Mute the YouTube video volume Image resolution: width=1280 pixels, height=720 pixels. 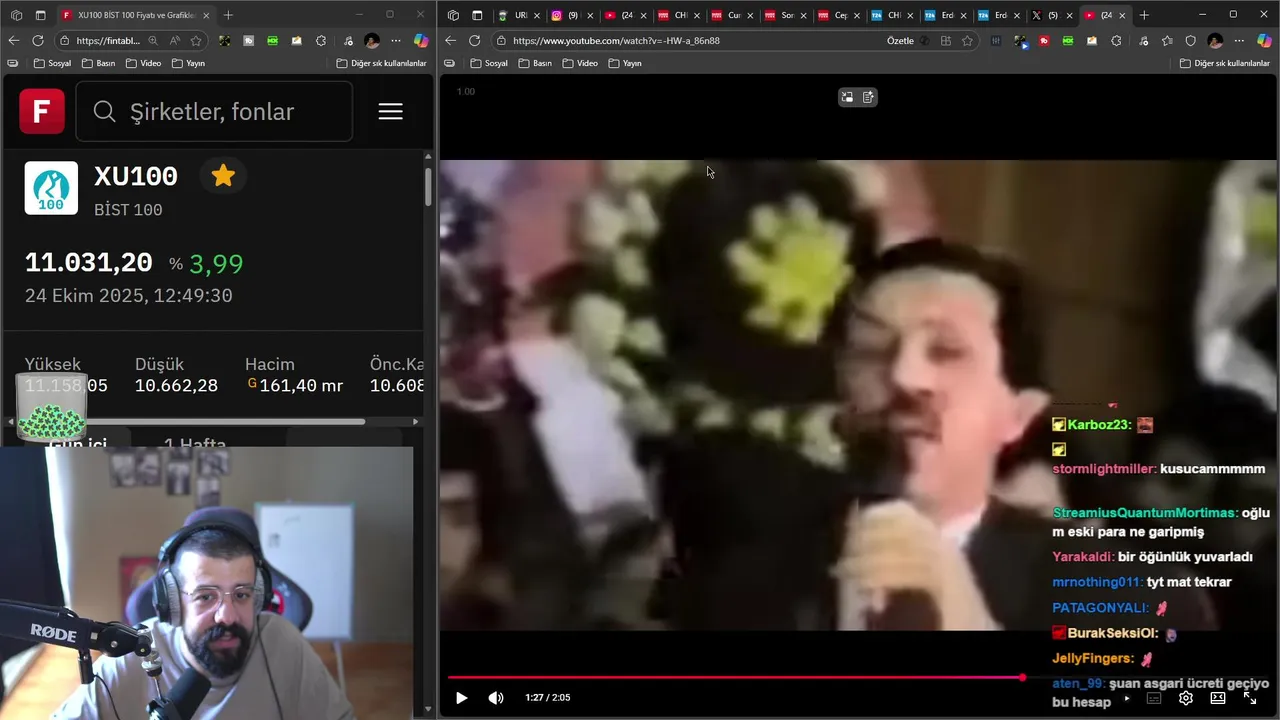[495, 698]
